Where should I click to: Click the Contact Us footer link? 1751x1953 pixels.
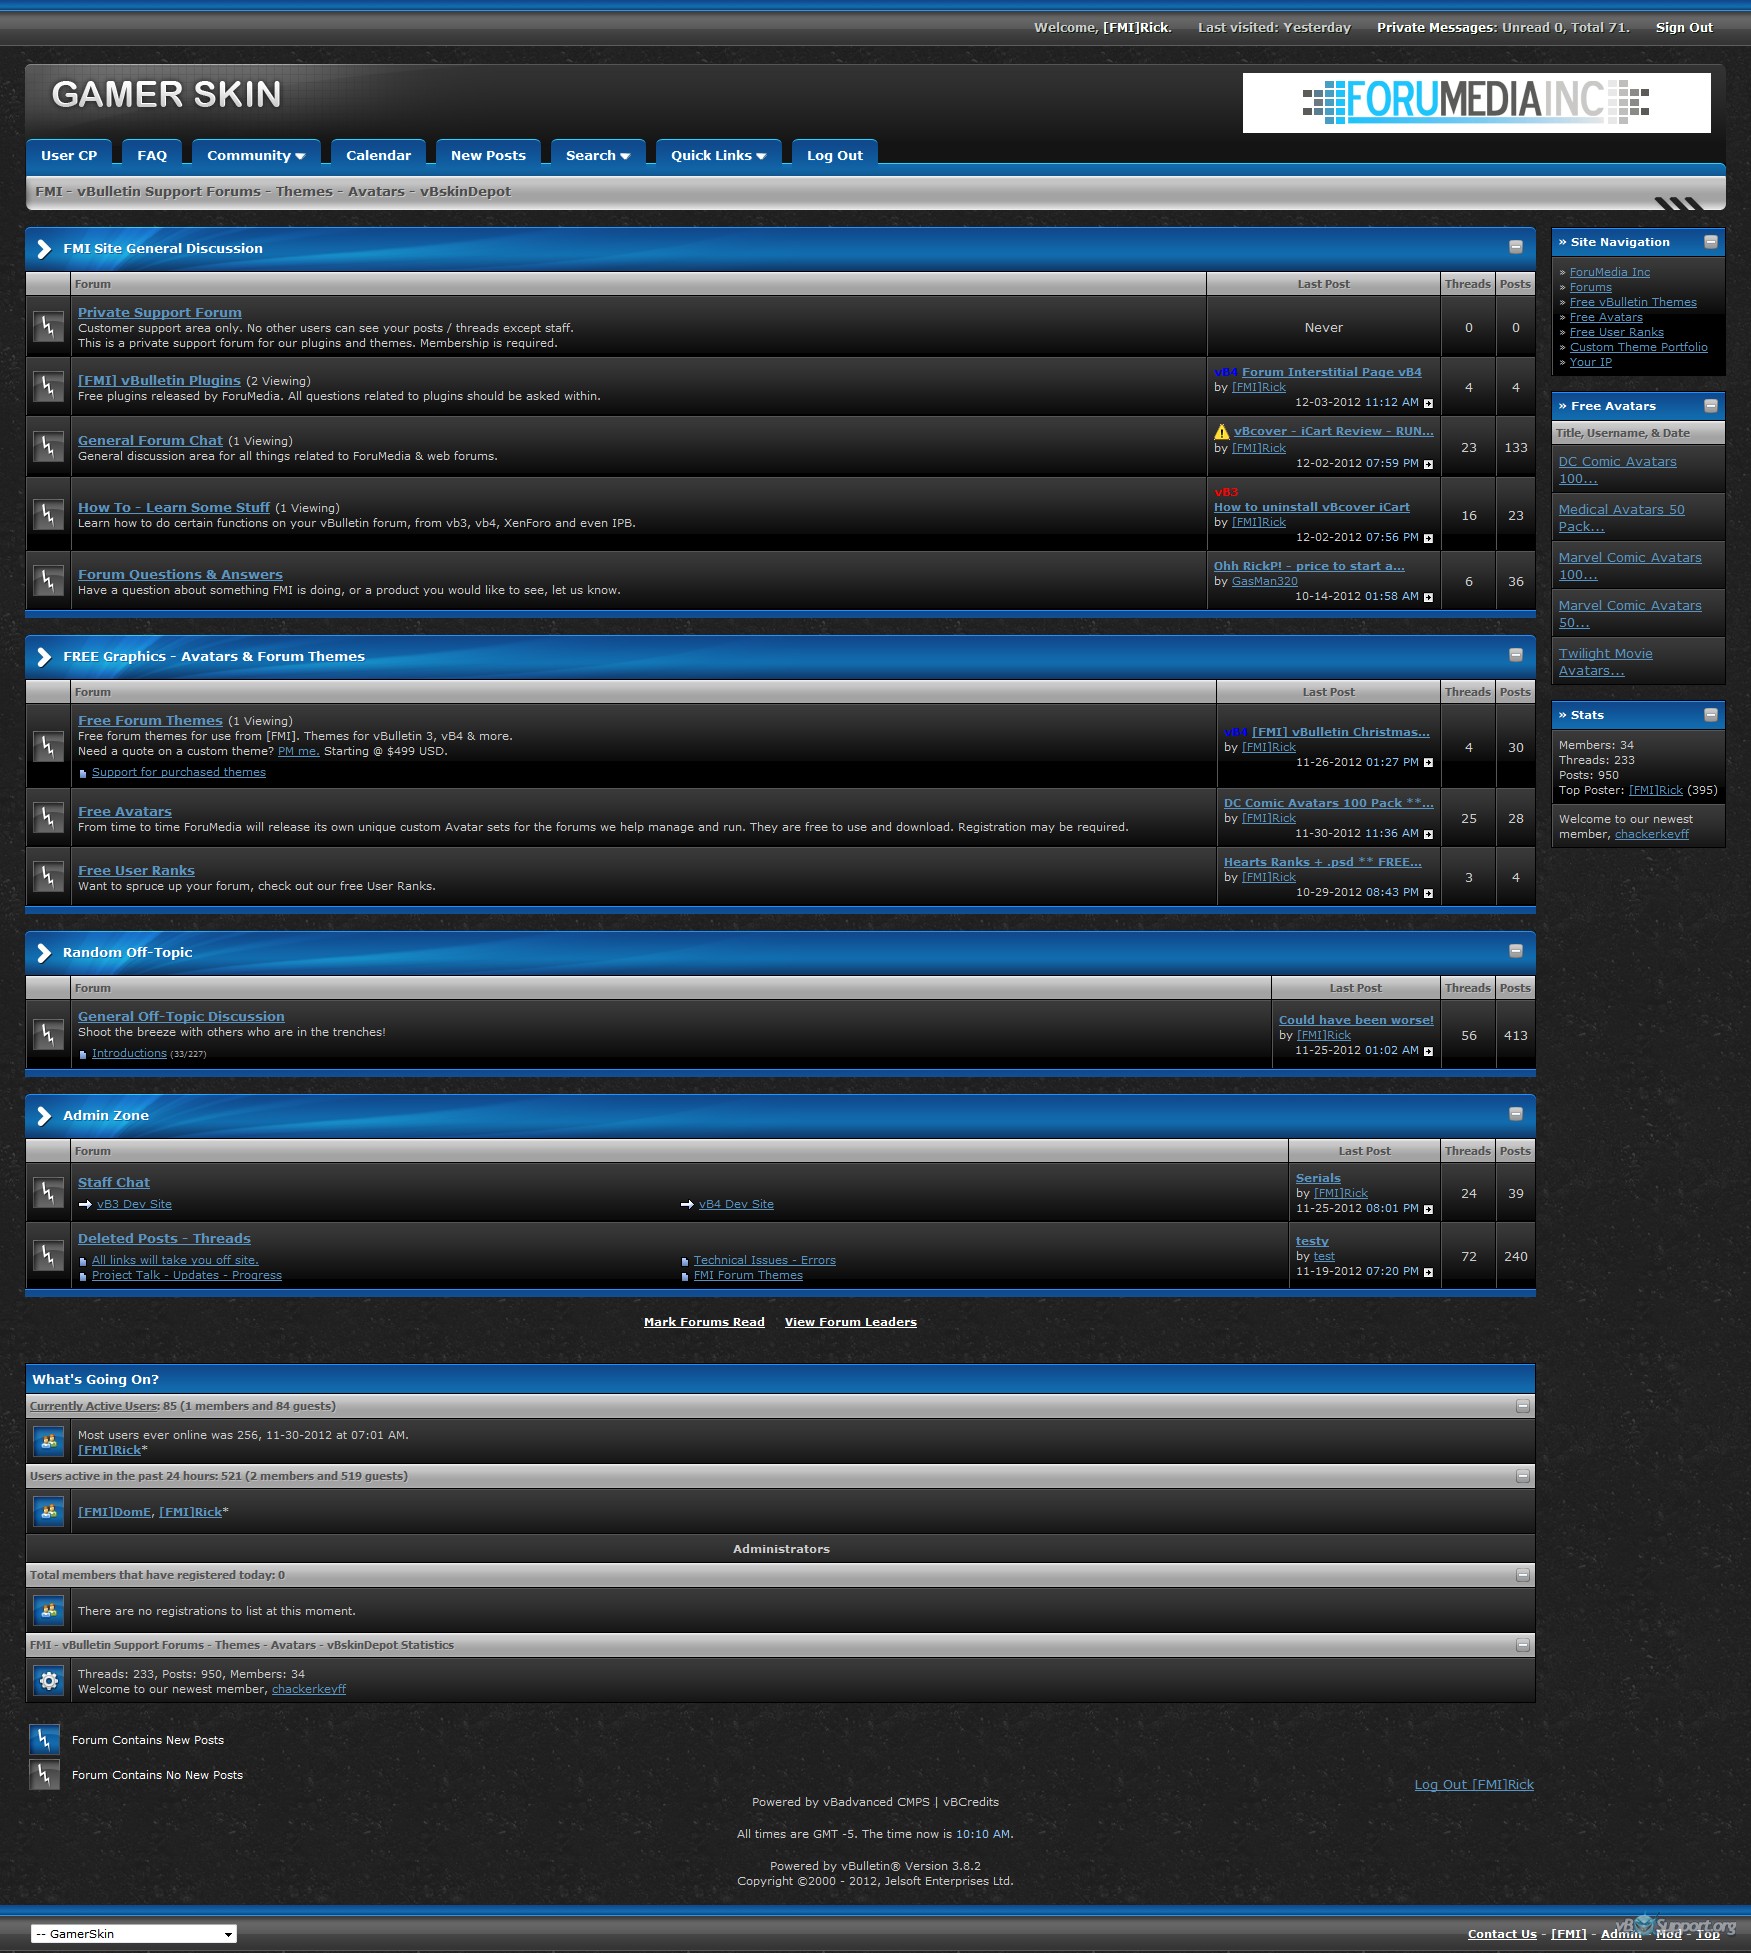pos(1502,1934)
